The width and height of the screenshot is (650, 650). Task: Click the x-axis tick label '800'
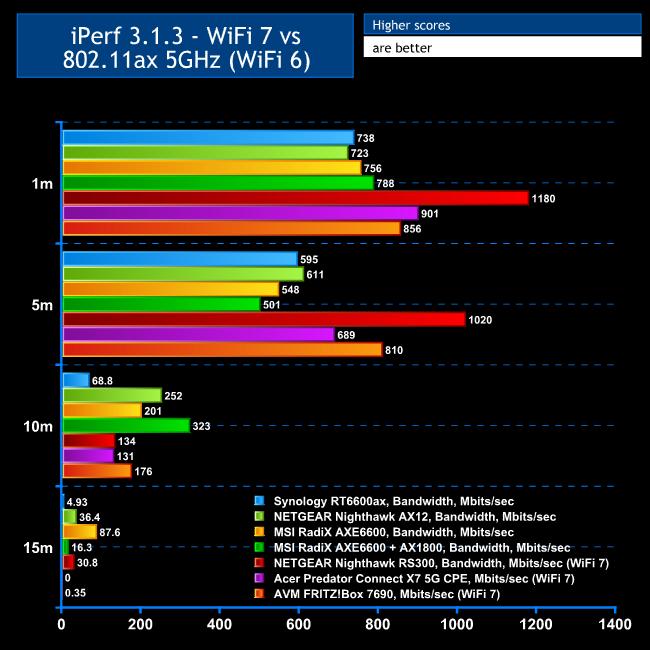tap(378, 624)
